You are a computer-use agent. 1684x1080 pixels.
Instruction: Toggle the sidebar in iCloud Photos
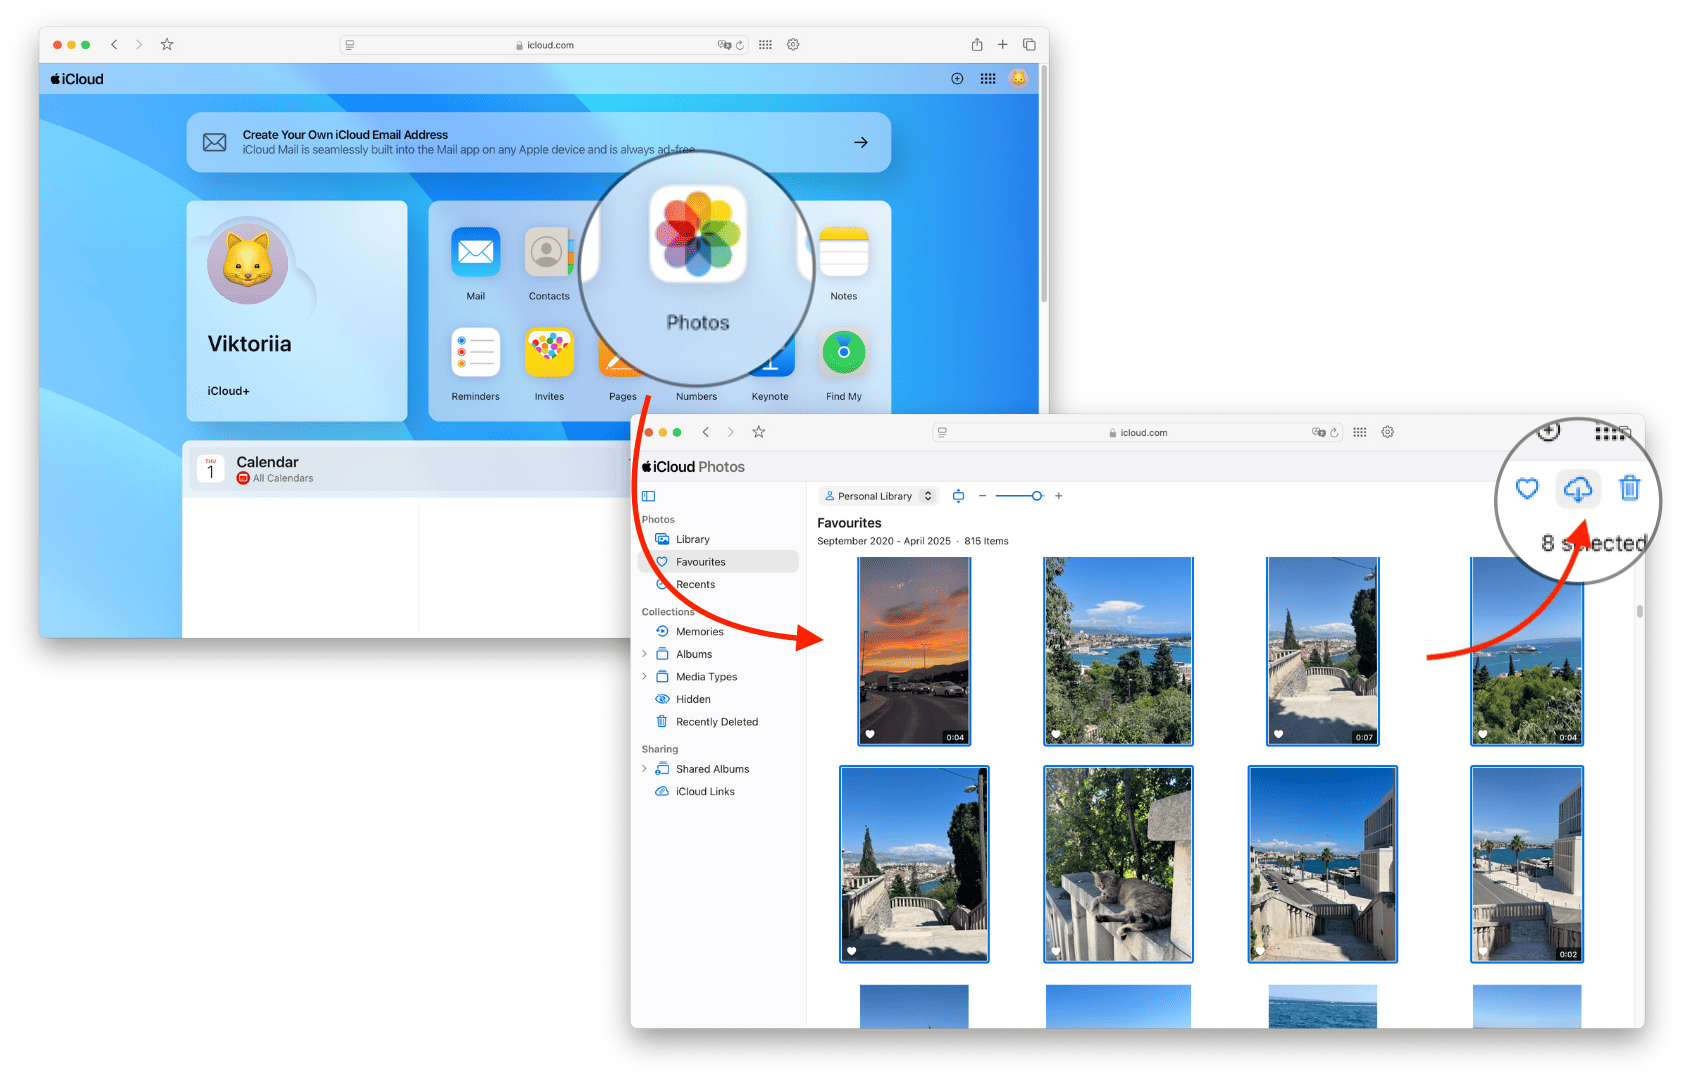click(x=648, y=496)
